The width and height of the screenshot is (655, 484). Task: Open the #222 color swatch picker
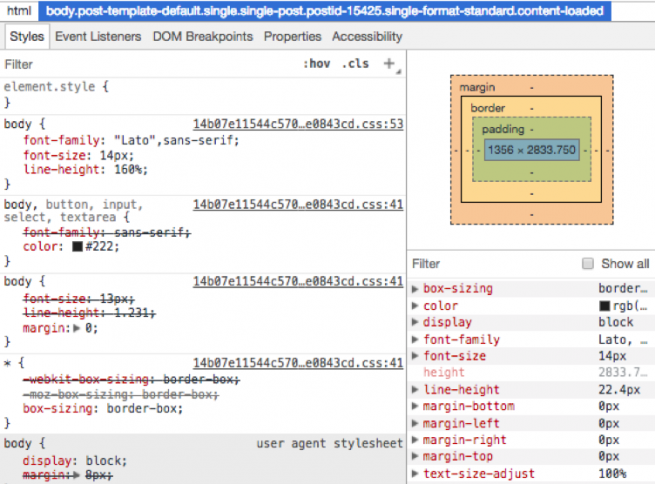click(78, 247)
